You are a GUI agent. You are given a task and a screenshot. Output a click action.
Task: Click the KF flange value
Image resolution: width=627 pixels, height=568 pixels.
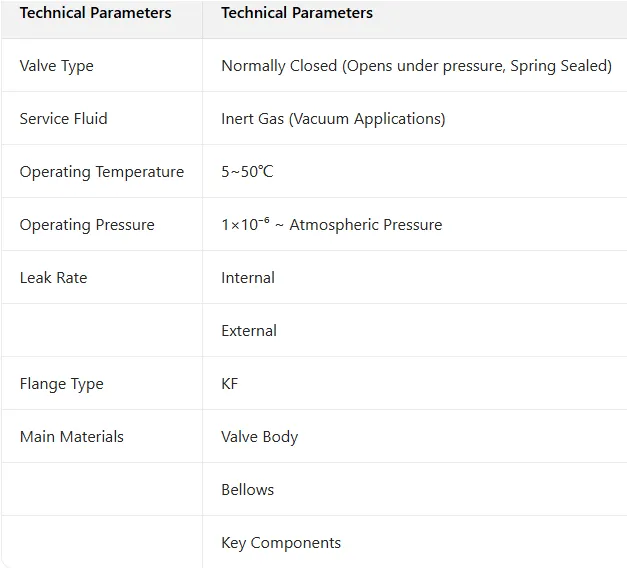coord(230,384)
